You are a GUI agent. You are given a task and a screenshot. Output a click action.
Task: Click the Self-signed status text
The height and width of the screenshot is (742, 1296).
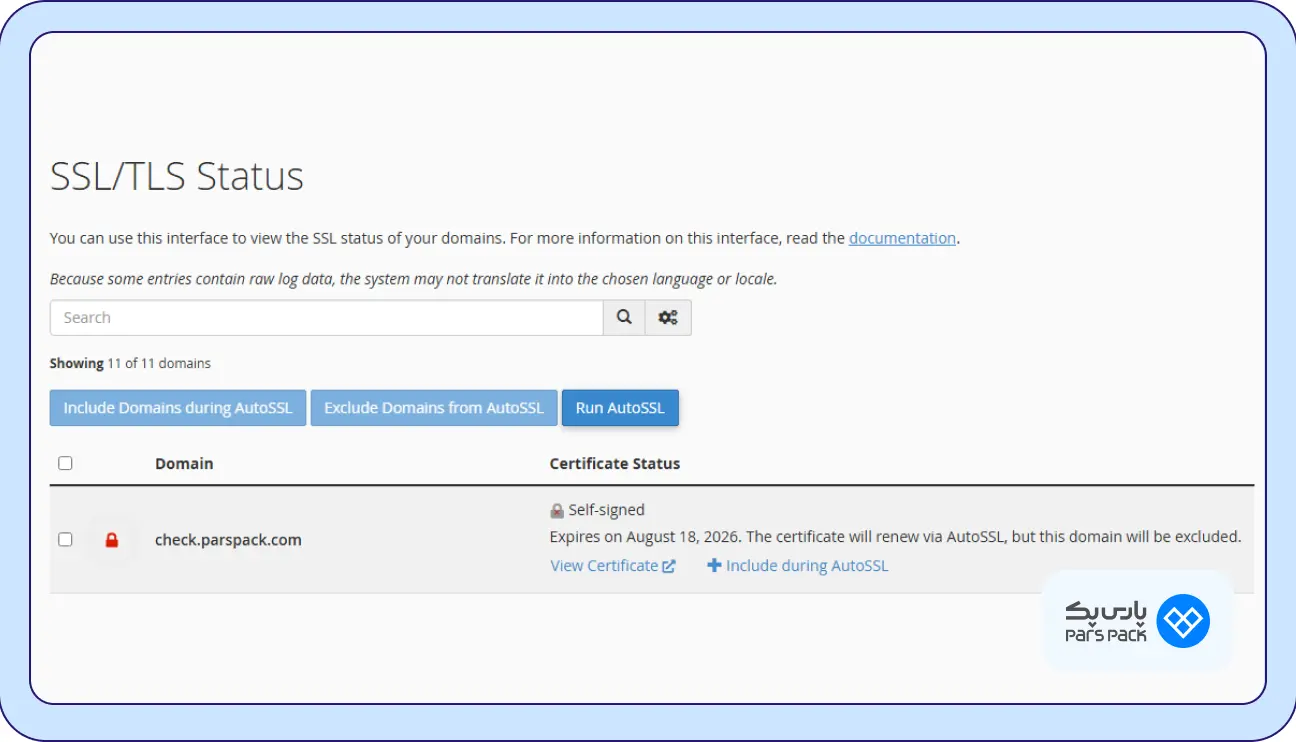(x=606, y=510)
